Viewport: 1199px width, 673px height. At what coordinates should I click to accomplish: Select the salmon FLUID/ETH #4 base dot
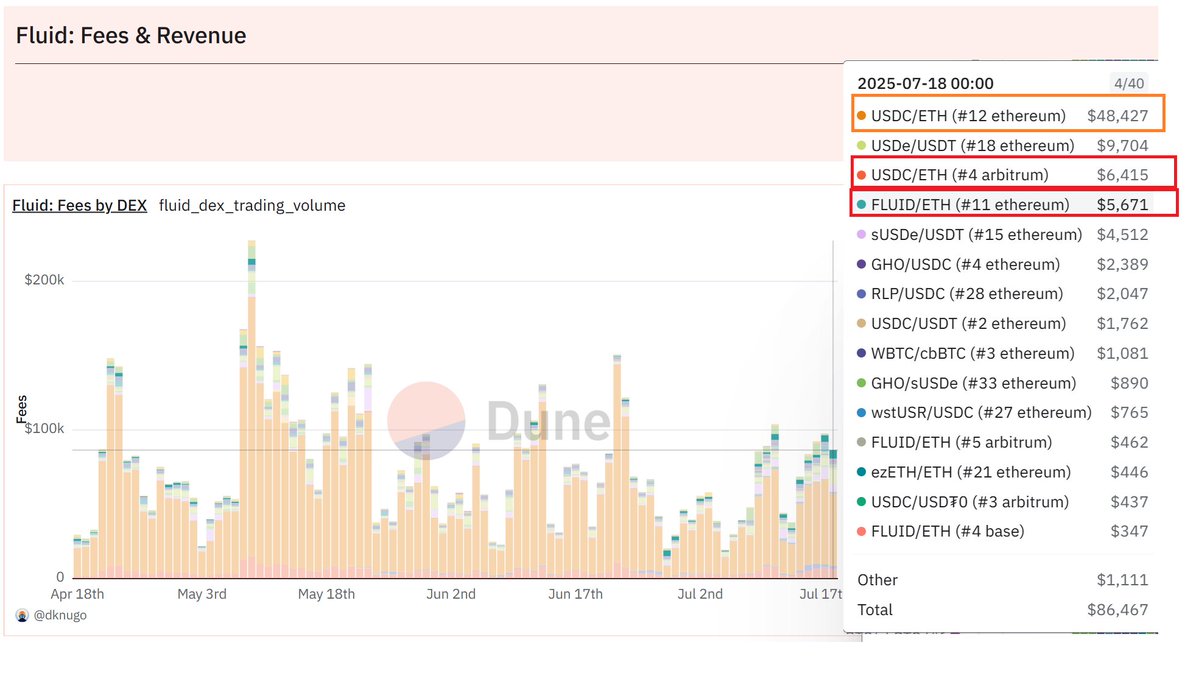click(861, 532)
